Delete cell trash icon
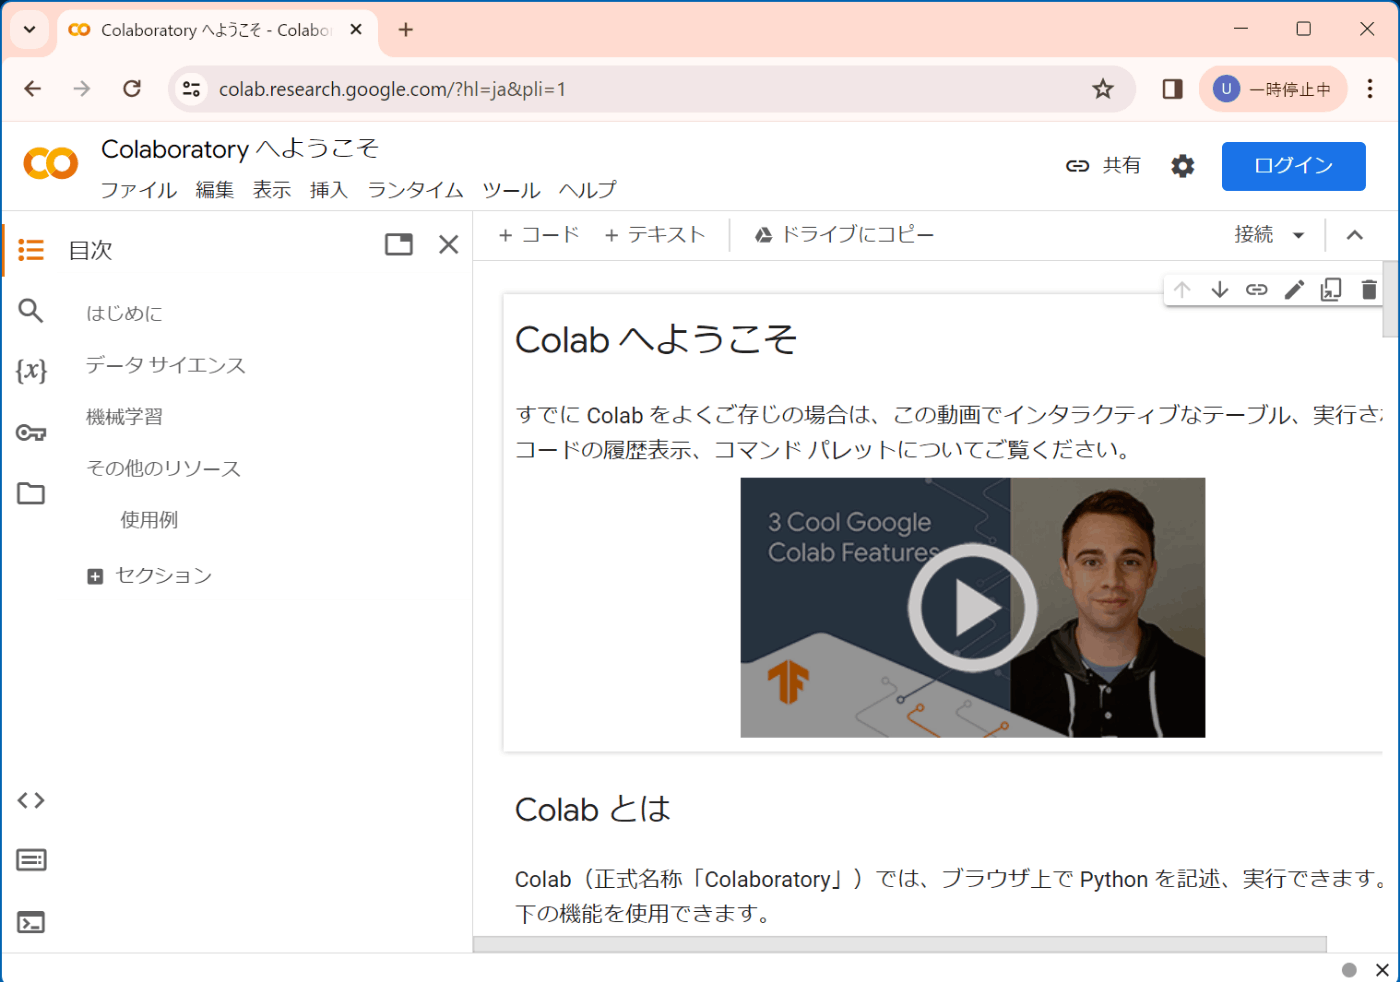The width and height of the screenshot is (1400, 982). pos(1369,290)
